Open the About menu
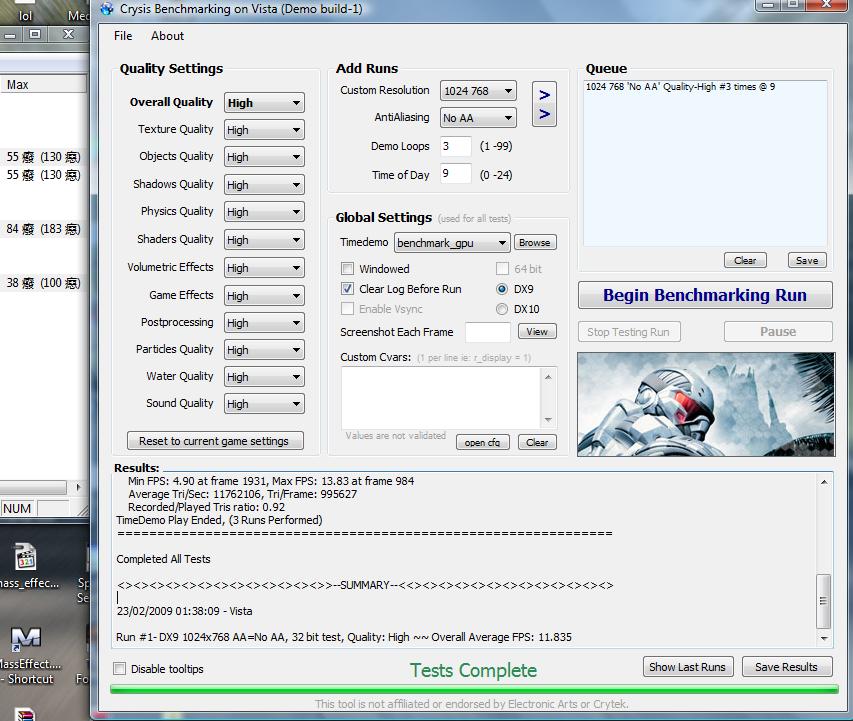Image resolution: width=853 pixels, height=721 pixels. (x=168, y=36)
